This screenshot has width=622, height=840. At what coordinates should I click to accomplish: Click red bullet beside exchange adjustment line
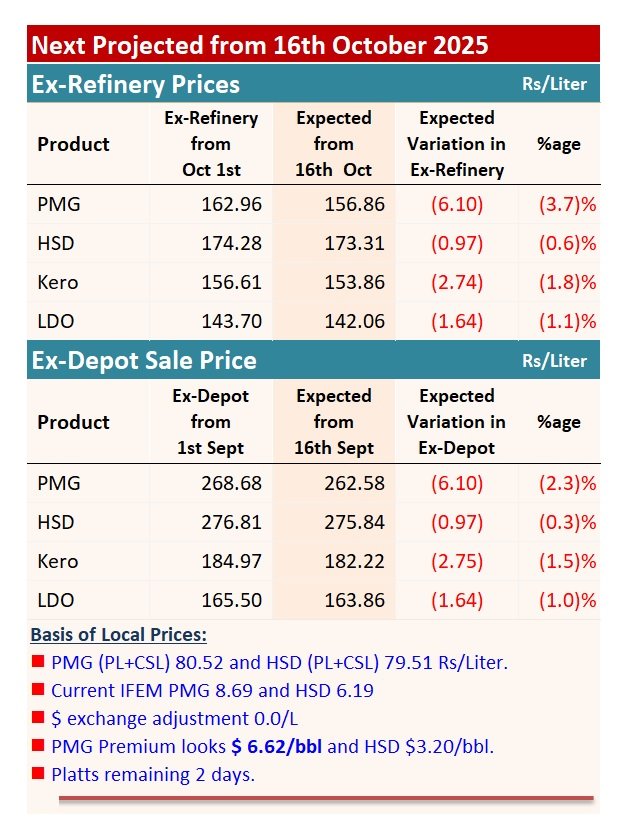(38, 717)
